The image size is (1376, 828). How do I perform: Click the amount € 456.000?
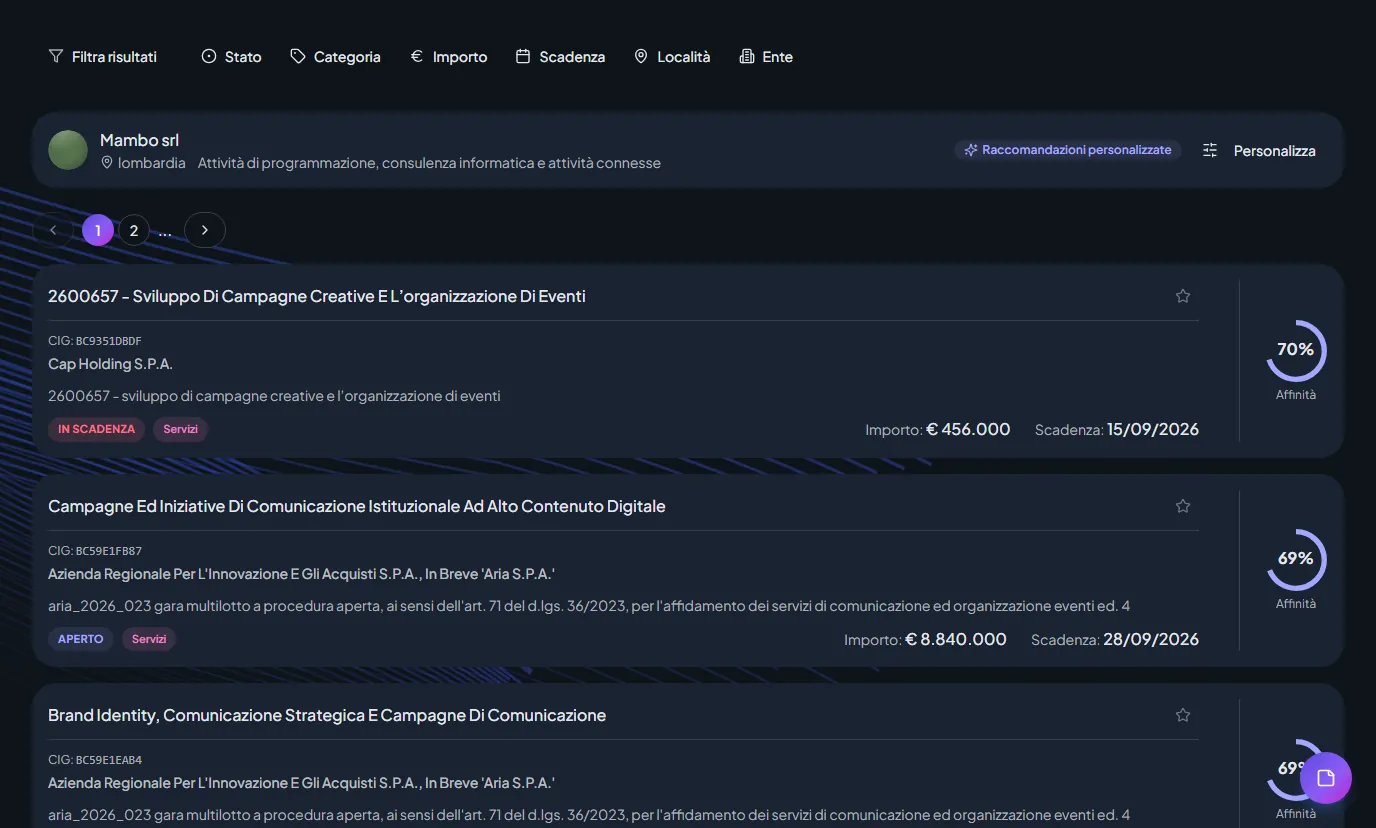(x=968, y=429)
